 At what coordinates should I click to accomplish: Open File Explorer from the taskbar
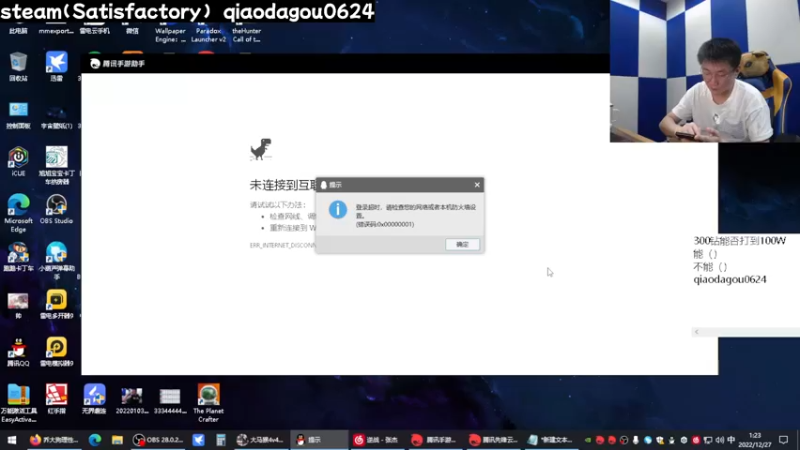(x=117, y=440)
